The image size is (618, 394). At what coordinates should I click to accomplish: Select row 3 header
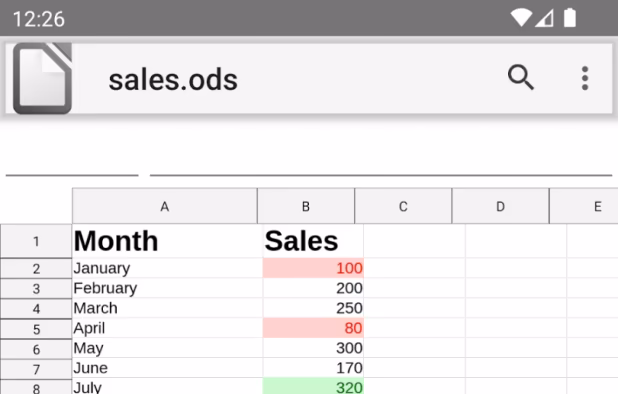tap(36, 289)
